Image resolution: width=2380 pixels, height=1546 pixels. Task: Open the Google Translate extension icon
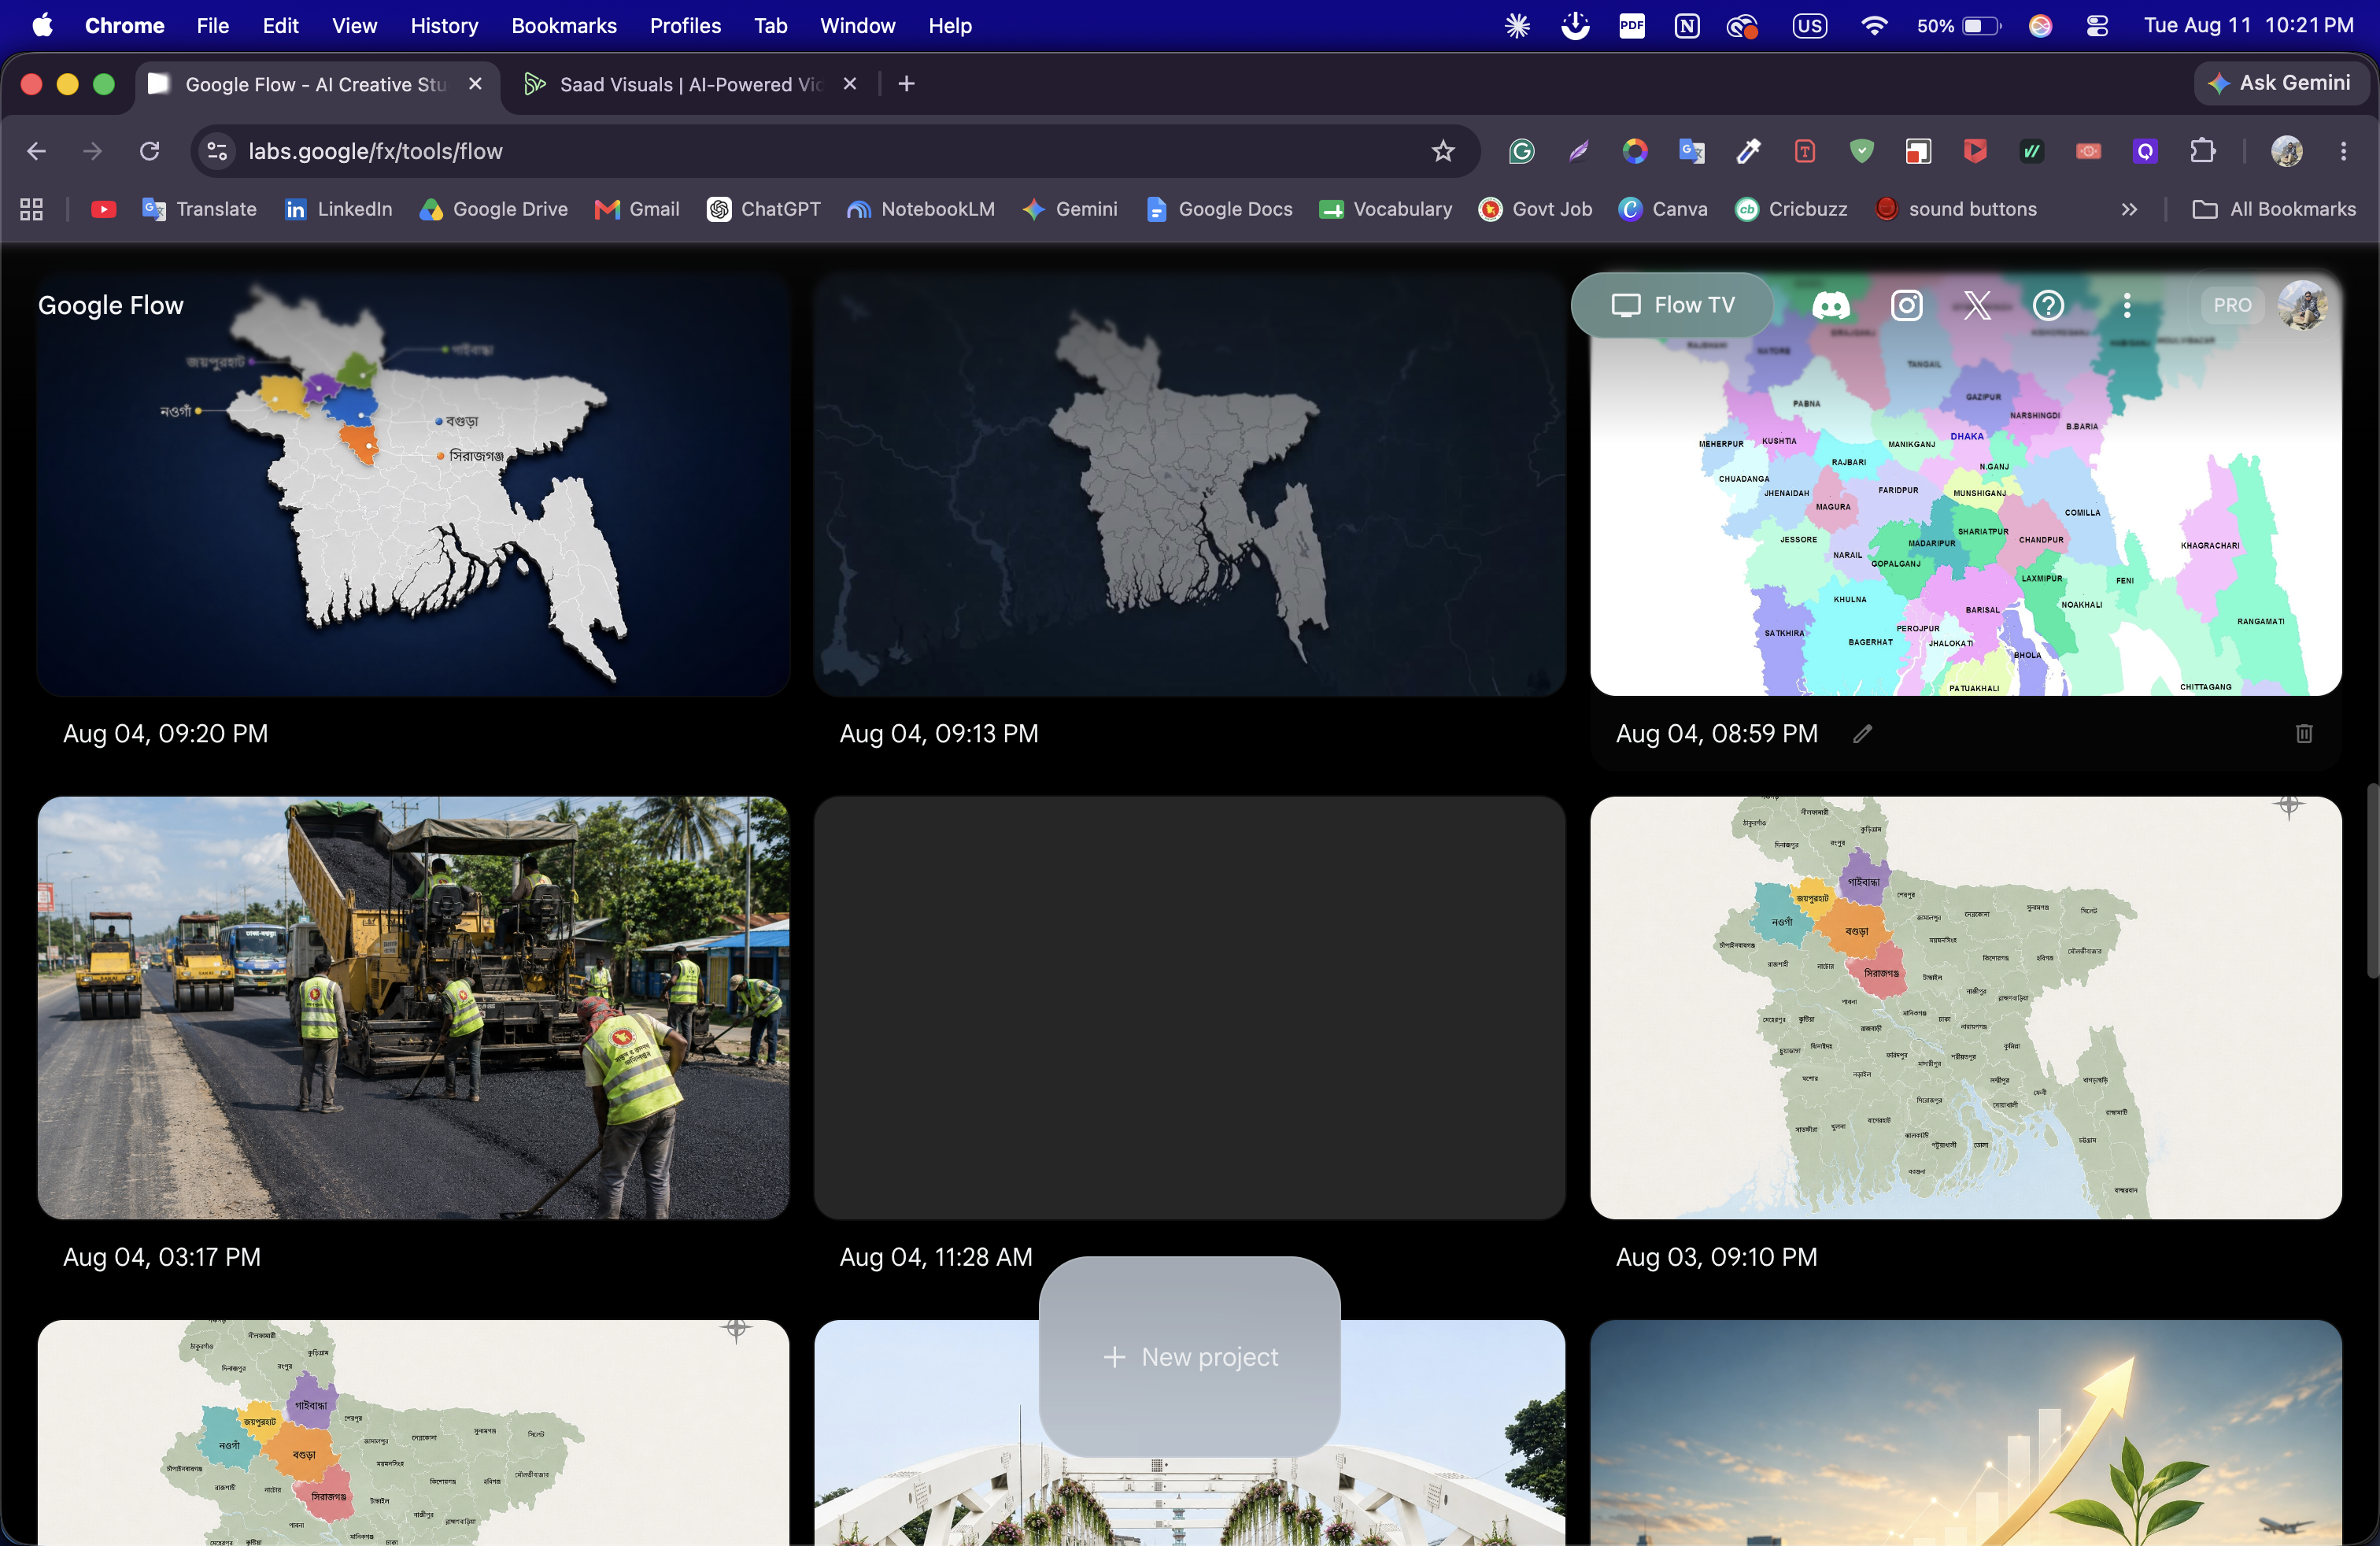pos(1691,151)
